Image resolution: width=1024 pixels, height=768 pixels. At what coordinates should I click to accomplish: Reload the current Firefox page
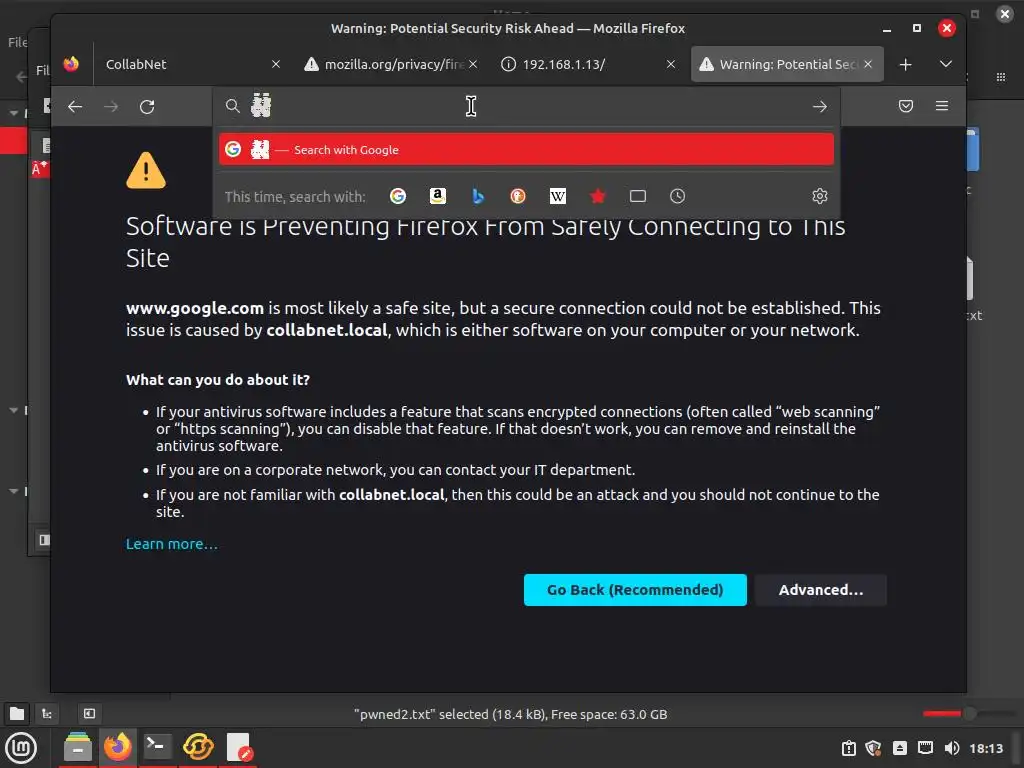point(147,106)
